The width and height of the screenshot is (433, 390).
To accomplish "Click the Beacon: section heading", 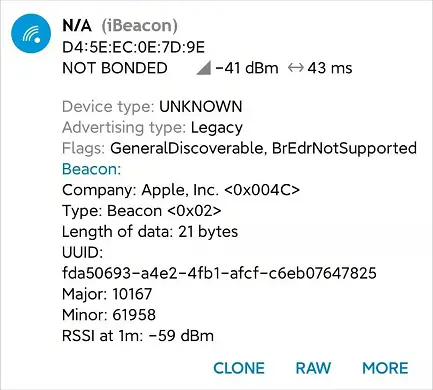I will 91,169.
